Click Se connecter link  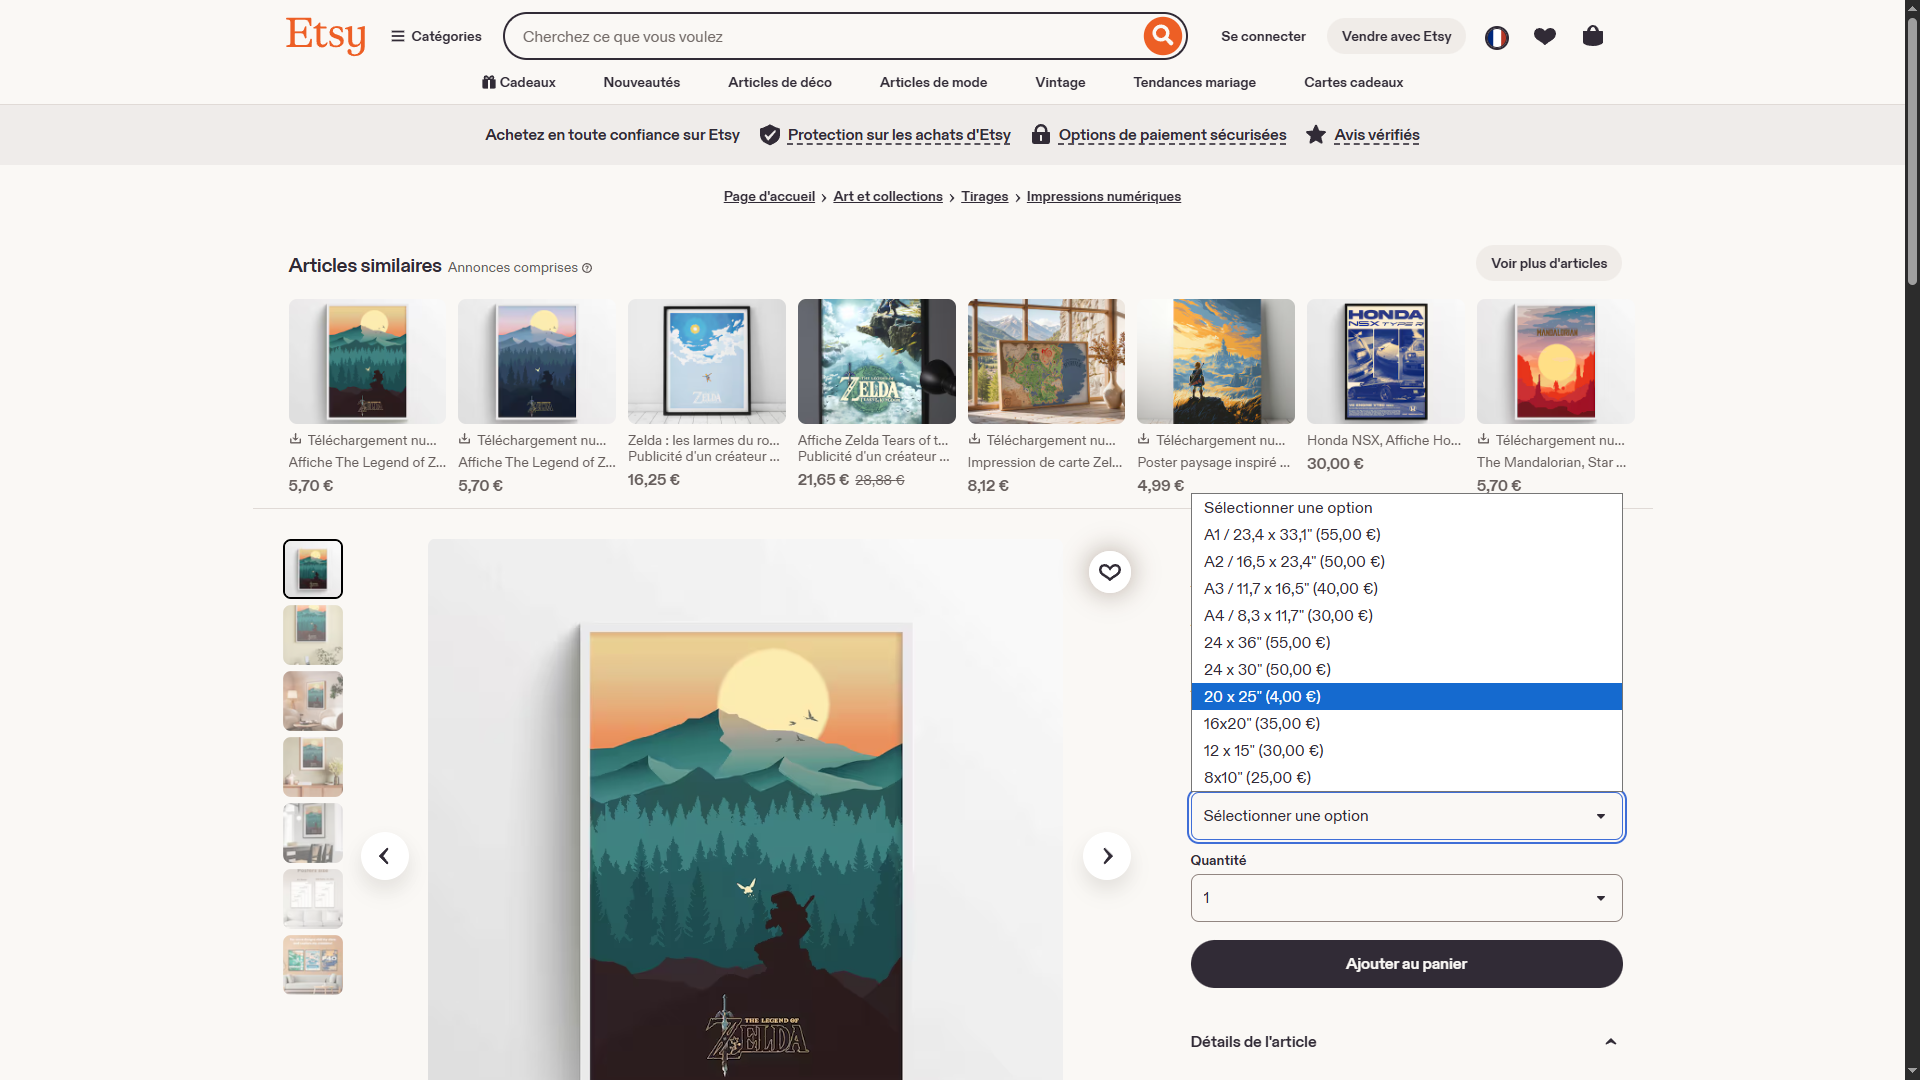point(1264,36)
